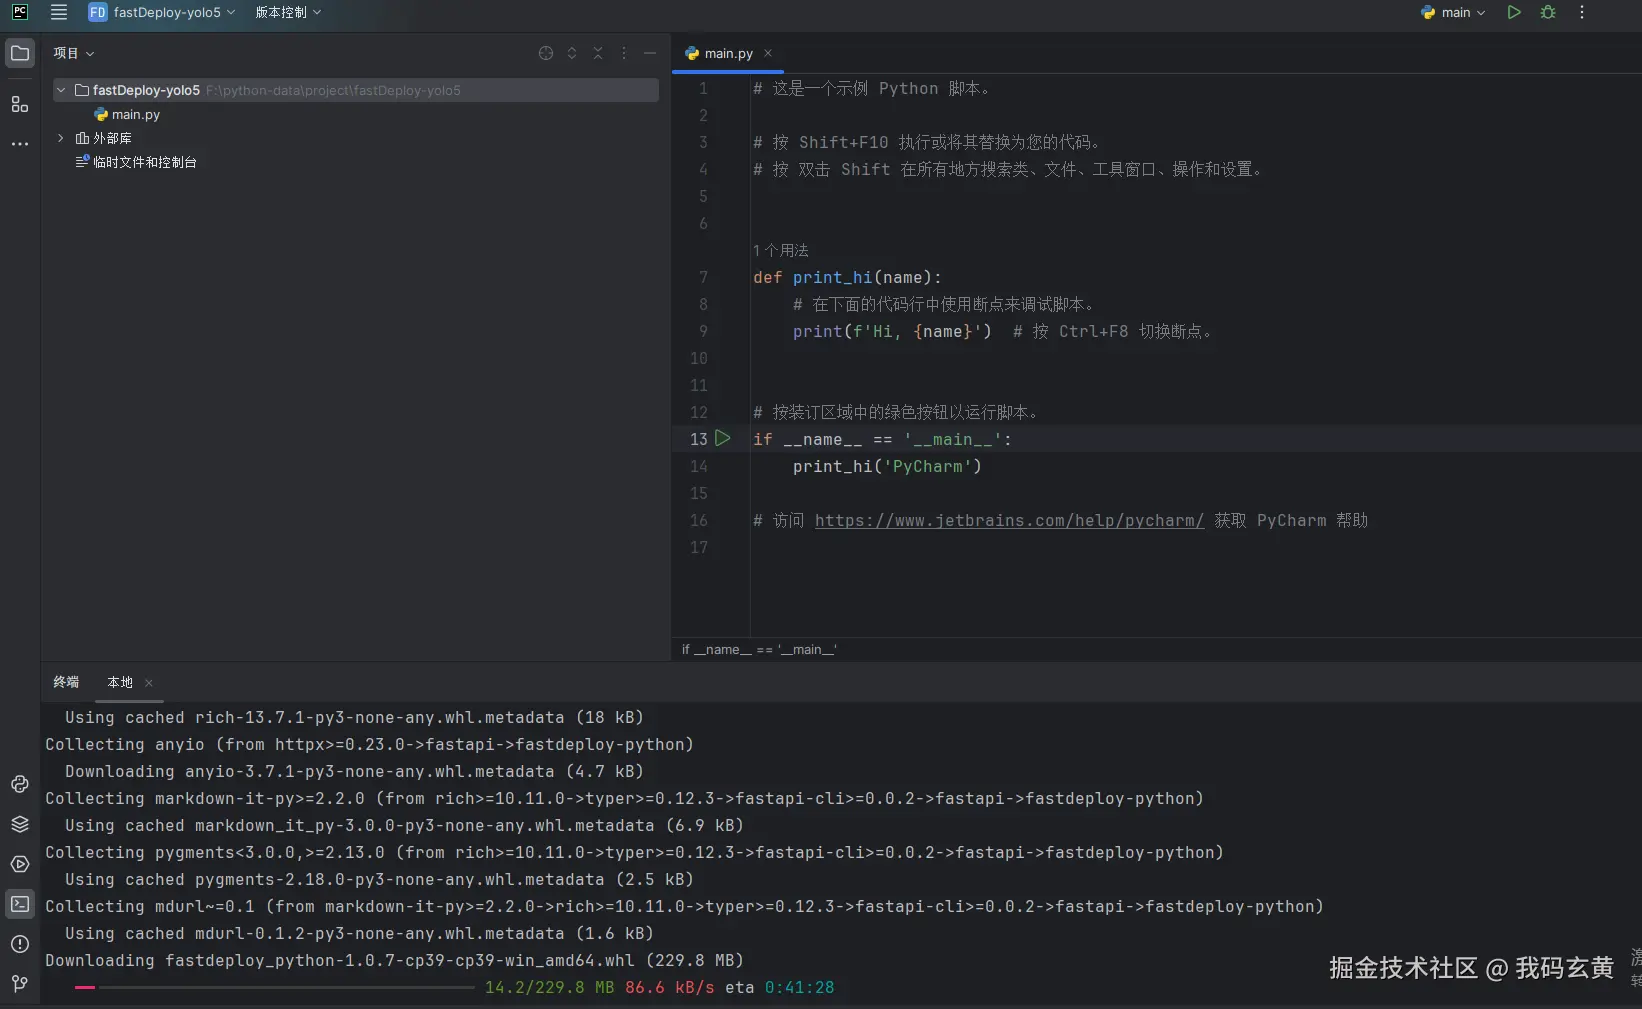Hide the project panel
This screenshot has width=1642, height=1009.
pyautogui.click(x=650, y=53)
